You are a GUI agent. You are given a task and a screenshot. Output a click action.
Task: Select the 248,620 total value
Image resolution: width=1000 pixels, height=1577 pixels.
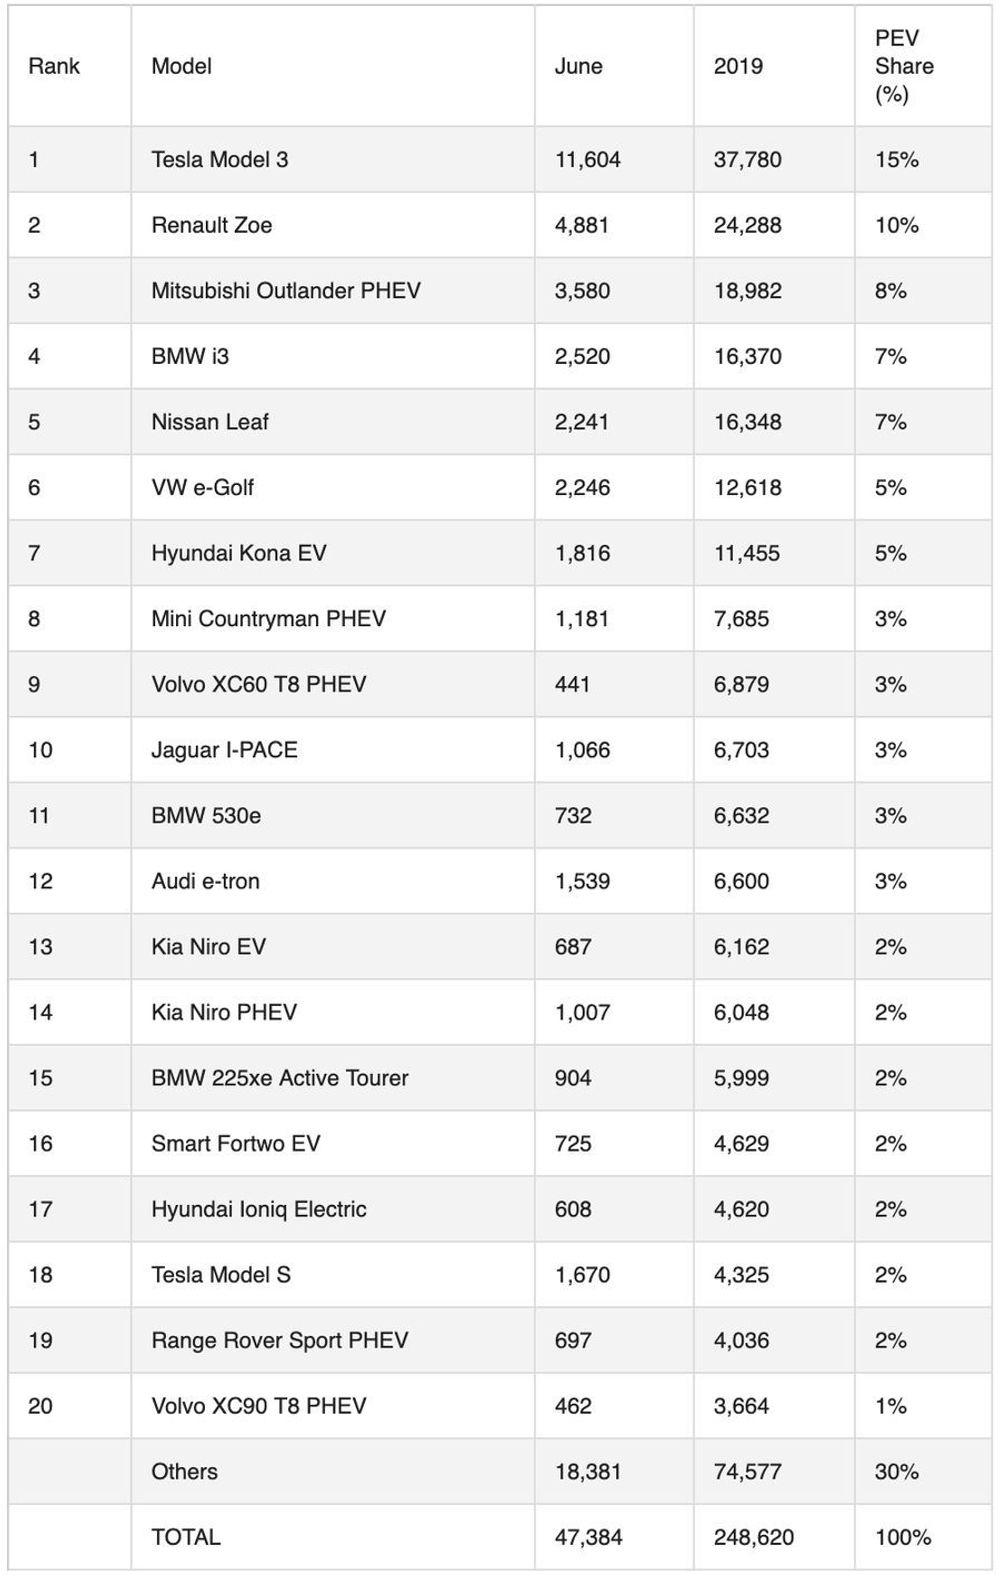point(754,1537)
